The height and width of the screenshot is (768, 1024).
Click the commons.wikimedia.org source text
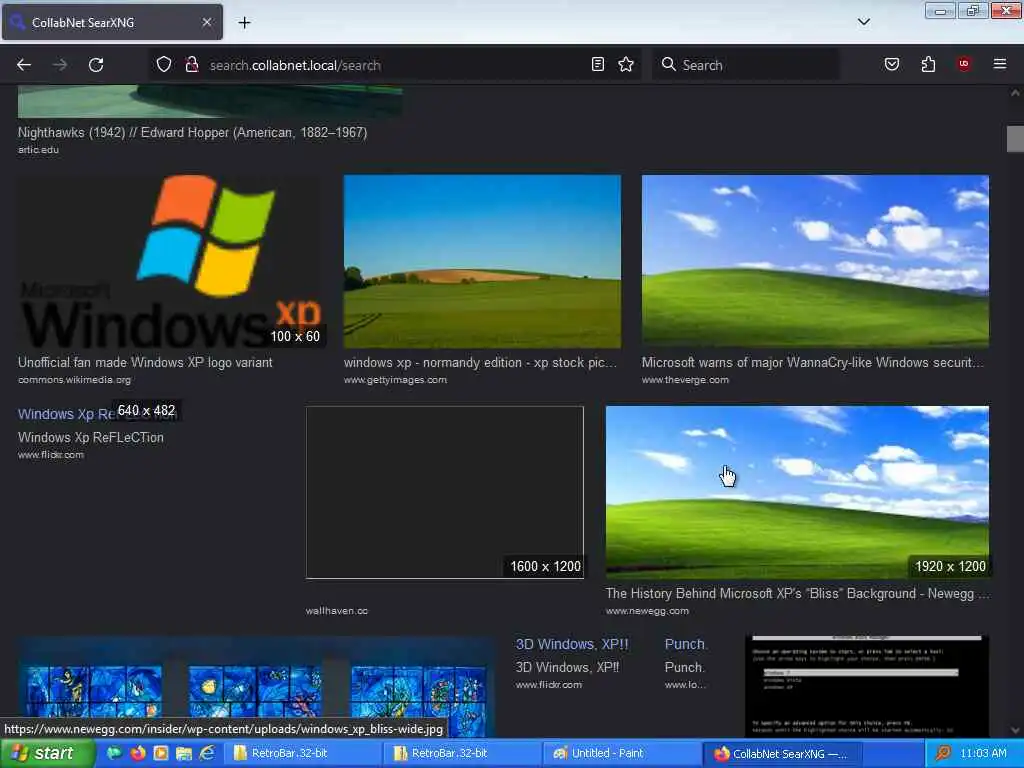pyautogui.click(x=74, y=380)
